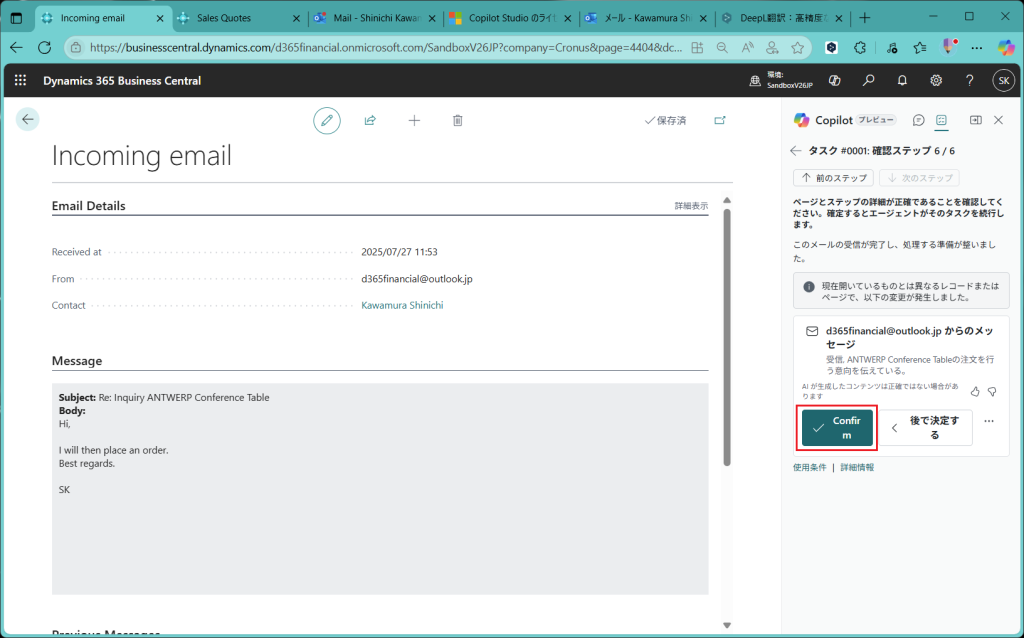Start Read aloud from the address bar
This screenshot has width=1024, height=638.
click(x=747, y=48)
